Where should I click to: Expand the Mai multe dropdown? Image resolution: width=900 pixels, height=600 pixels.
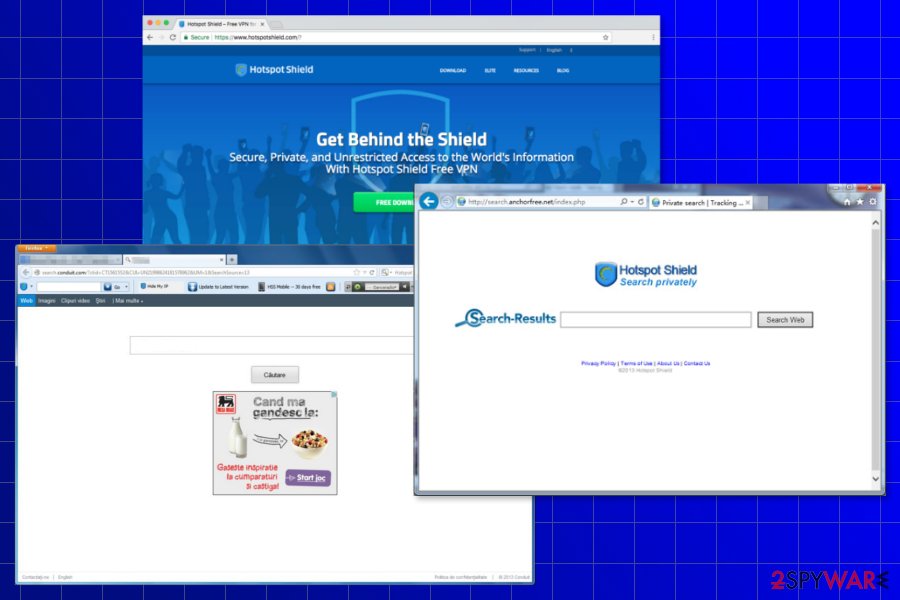pyautogui.click(x=129, y=300)
